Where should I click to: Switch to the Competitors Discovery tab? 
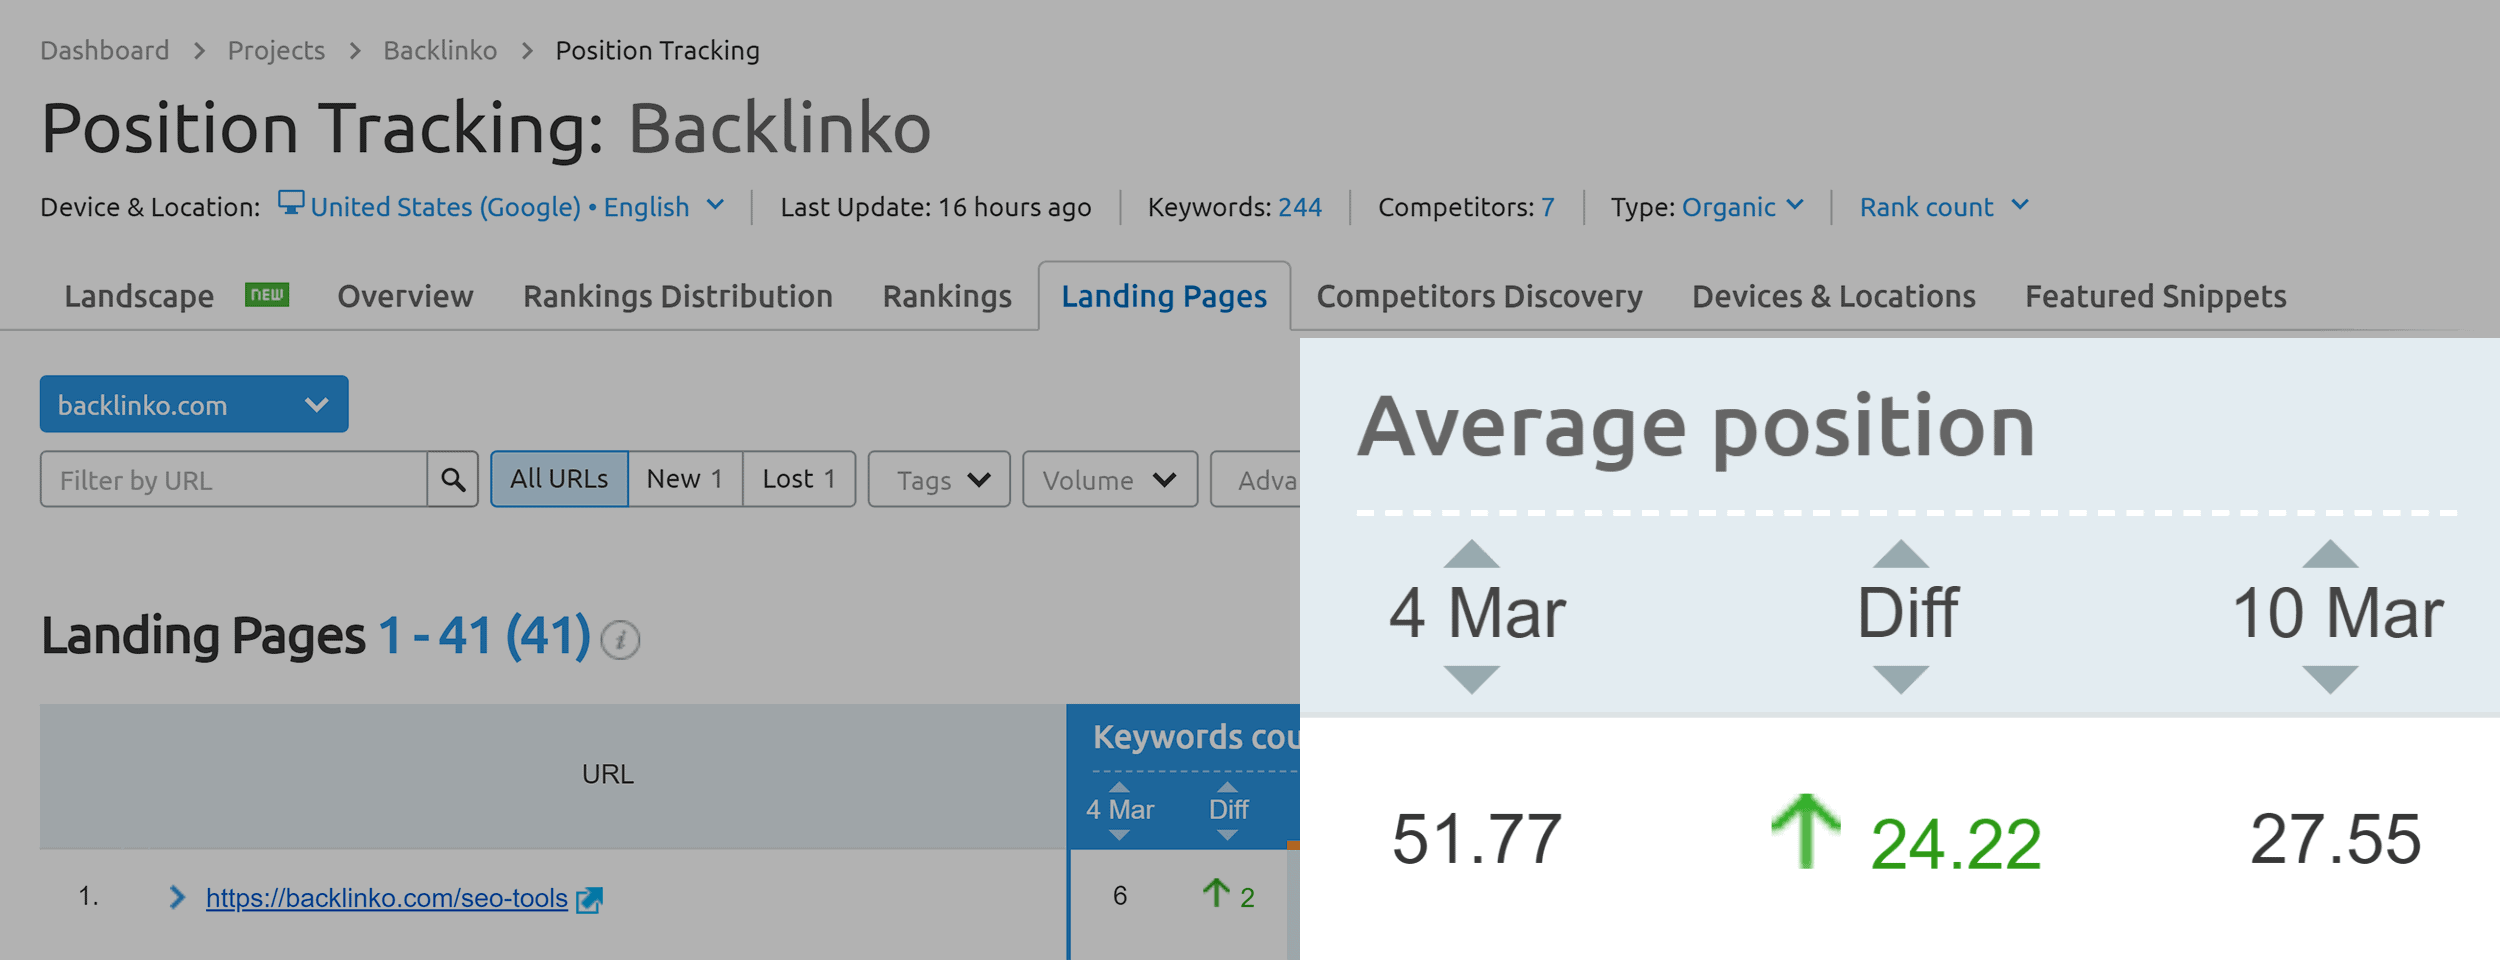click(x=1479, y=296)
